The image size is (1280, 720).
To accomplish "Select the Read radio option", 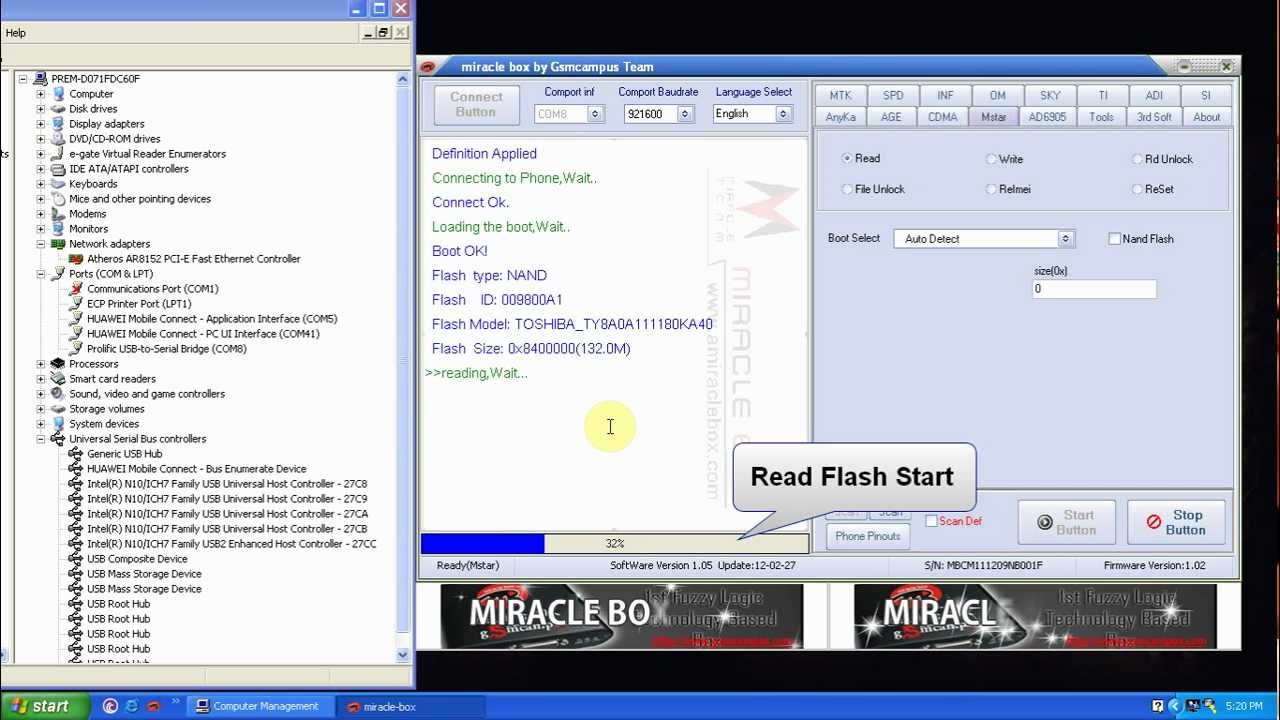I will click(847, 158).
